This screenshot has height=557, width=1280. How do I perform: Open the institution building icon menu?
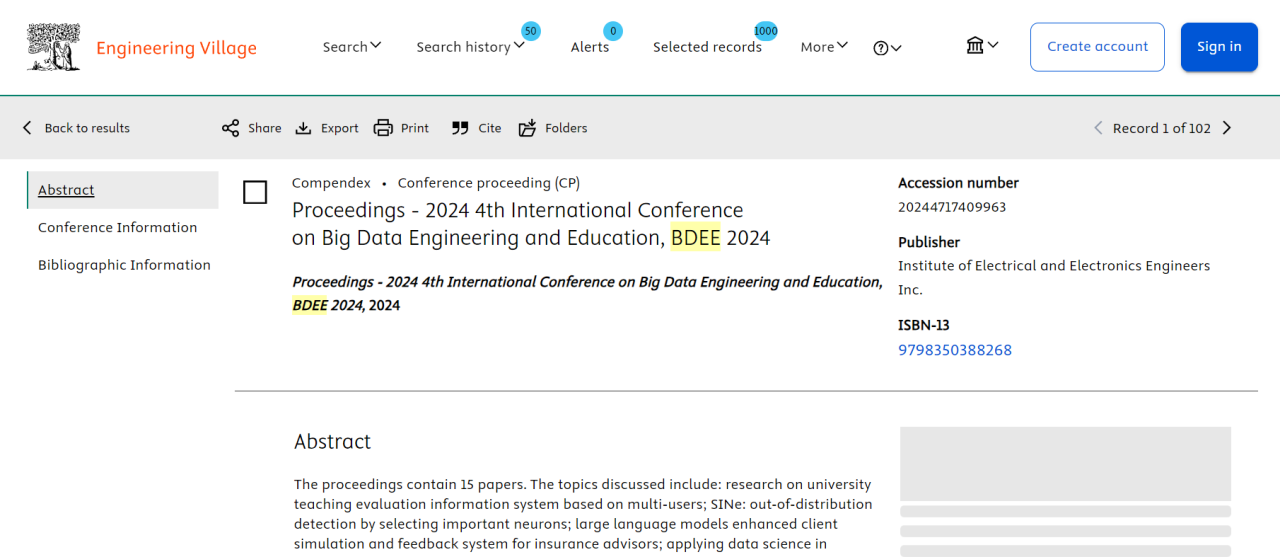click(982, 46)
